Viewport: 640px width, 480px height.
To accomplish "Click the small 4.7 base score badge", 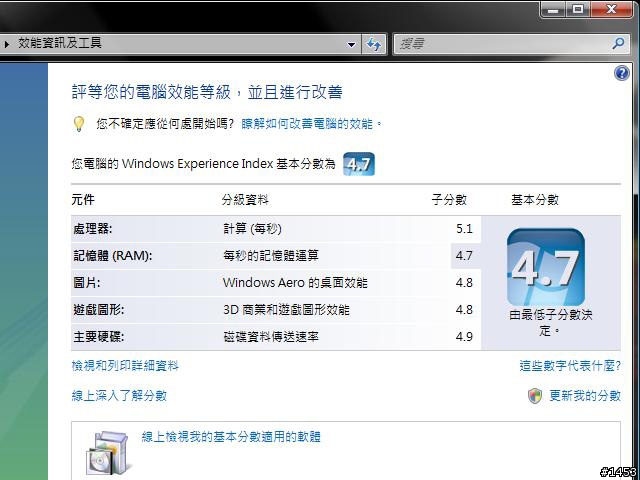I will pyautogui.click(x=358, y=164).
